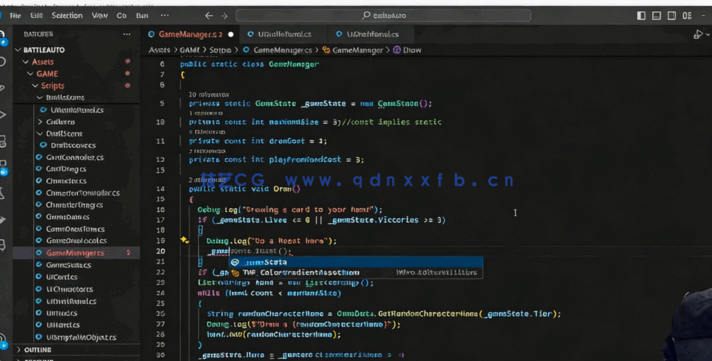This screenshot has height=361, width=712.
Task: Click the C# file icon on UIBattlePanel.cs tab
Action: pos(250,35)
